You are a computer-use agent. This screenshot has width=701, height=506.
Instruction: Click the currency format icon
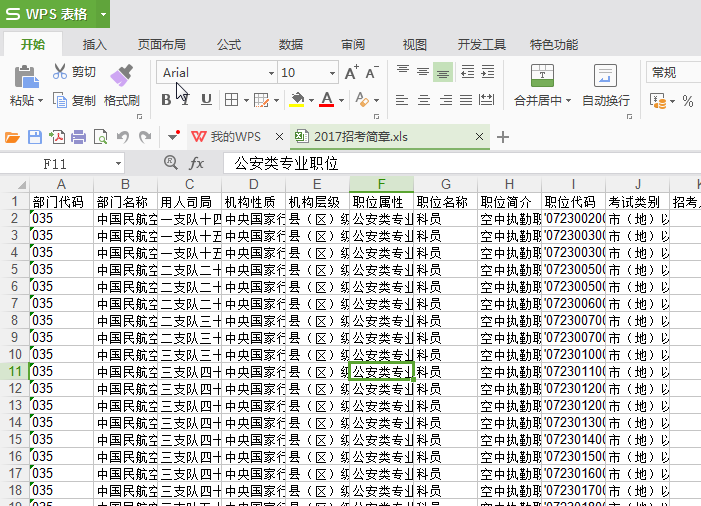click(x=658, y=101)
